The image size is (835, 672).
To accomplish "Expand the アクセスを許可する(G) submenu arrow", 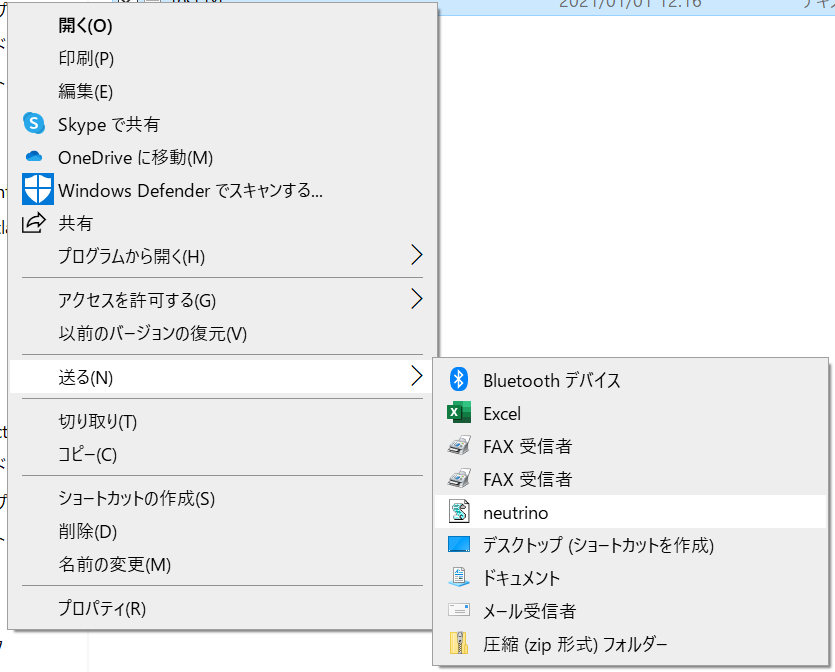I will click(x=417, y=299).
